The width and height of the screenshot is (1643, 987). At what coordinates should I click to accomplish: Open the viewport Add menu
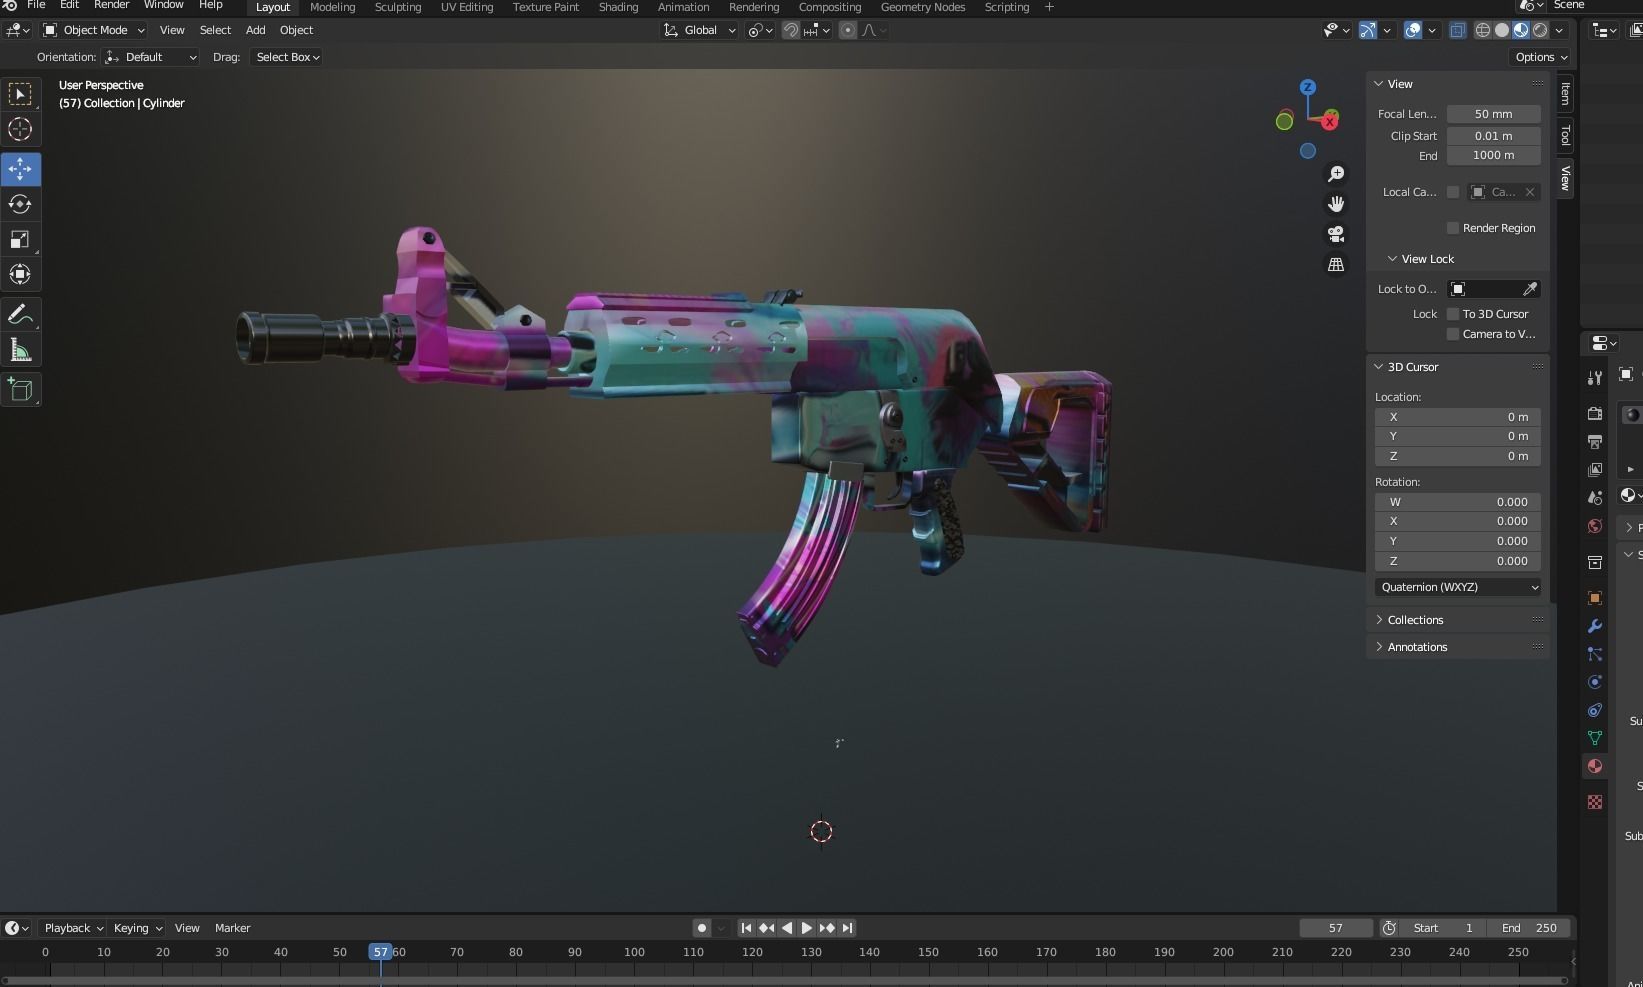(x=255, y=30)
